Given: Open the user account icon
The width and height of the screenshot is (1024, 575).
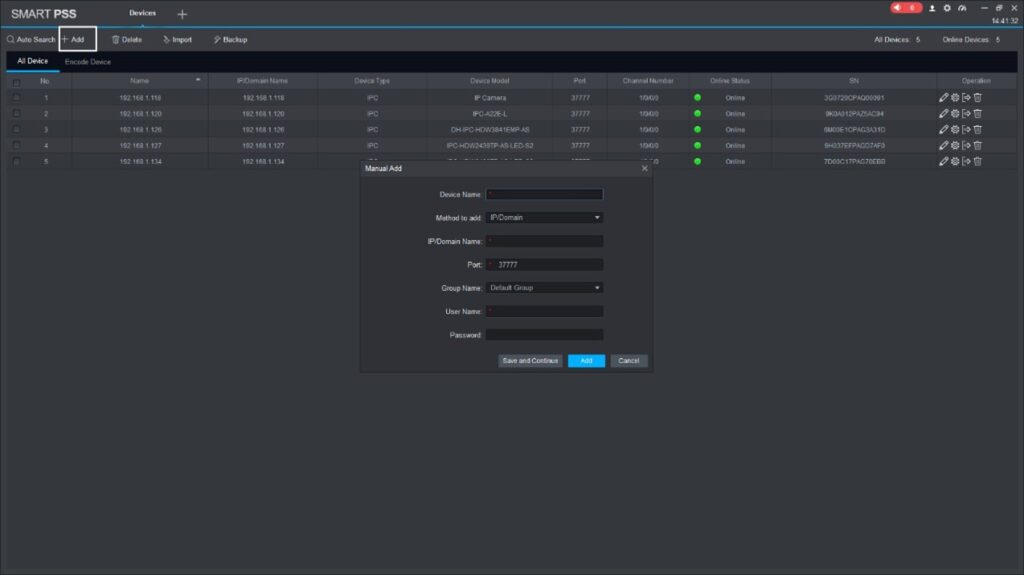Looking at the screenshot, I should 932,8.
